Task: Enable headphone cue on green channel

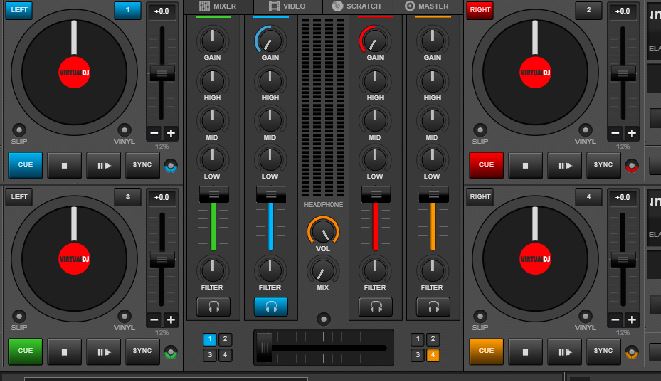Action: point(213,306)
